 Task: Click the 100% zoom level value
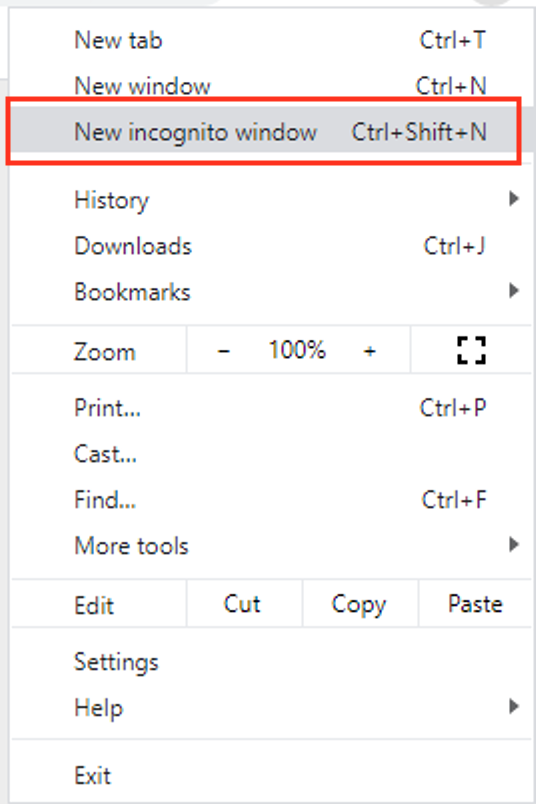(297, 351)
